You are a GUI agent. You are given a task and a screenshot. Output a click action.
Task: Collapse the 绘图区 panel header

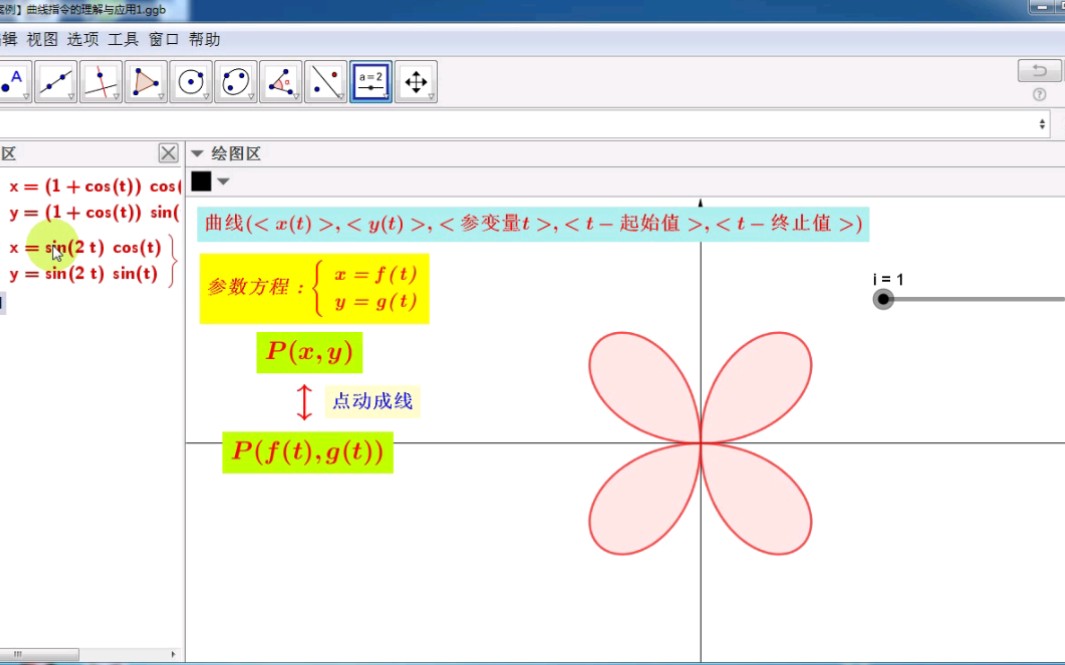click(197, 153)
